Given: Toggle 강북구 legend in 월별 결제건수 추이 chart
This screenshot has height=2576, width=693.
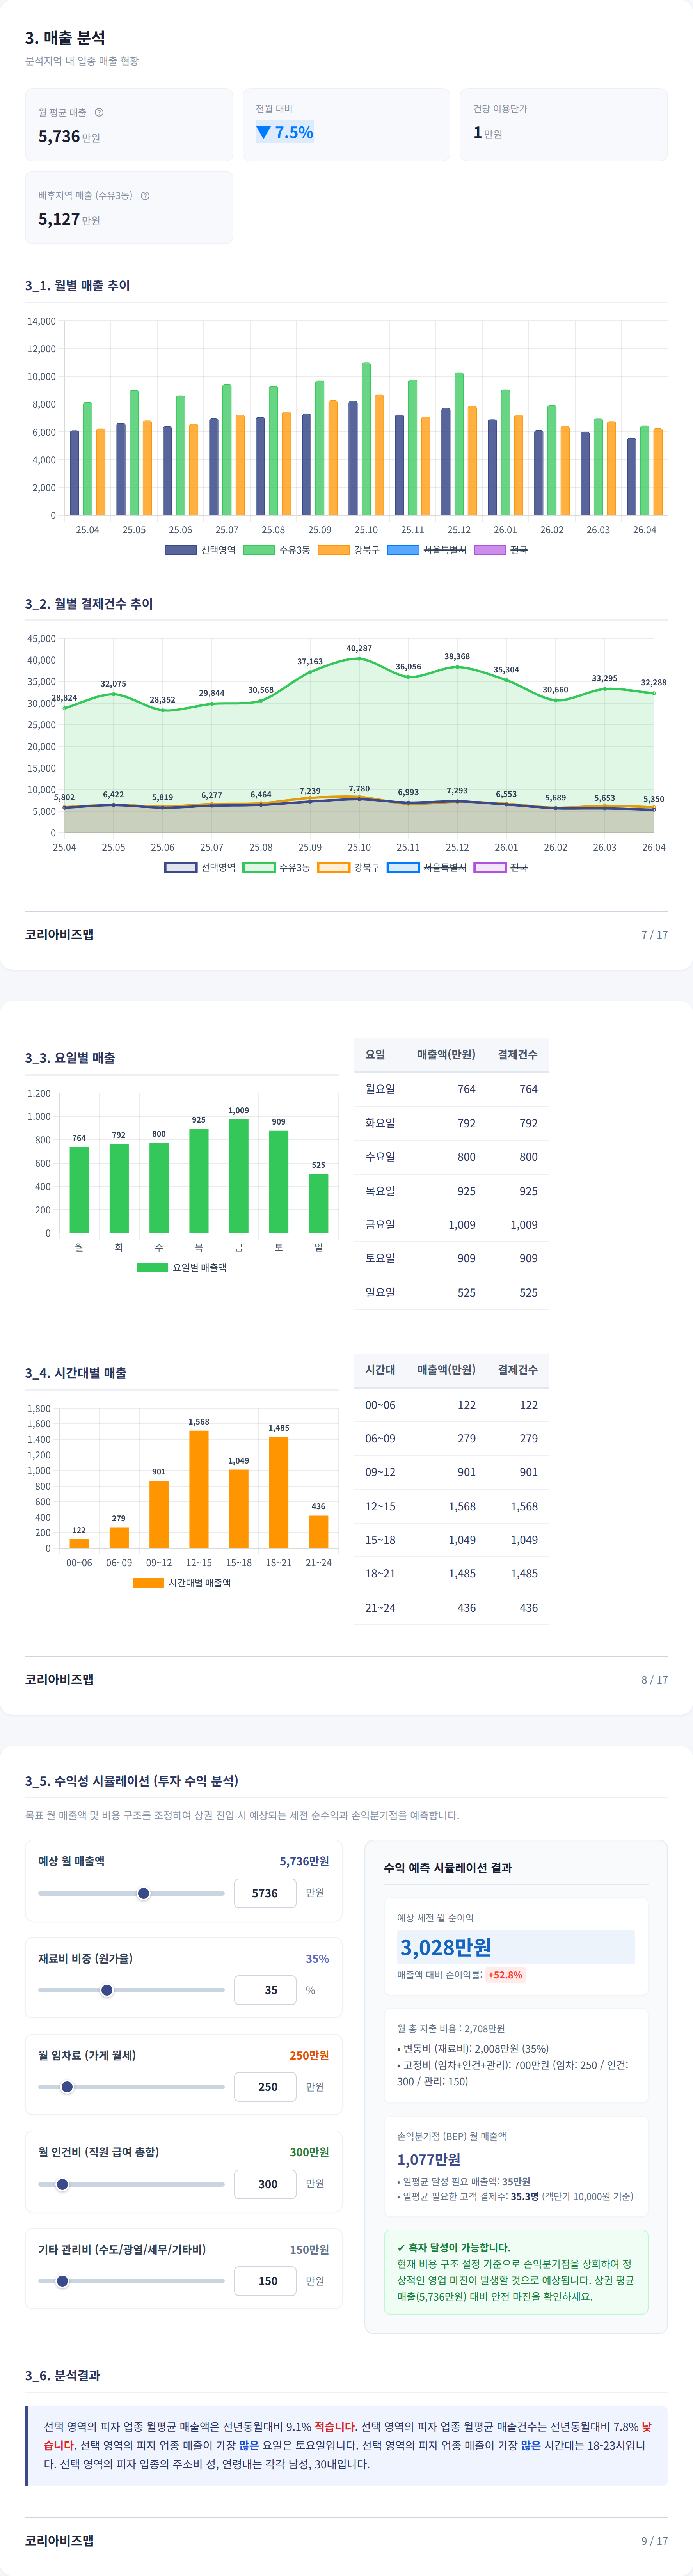Looking at the screenshot, I should tap(348, 867).
